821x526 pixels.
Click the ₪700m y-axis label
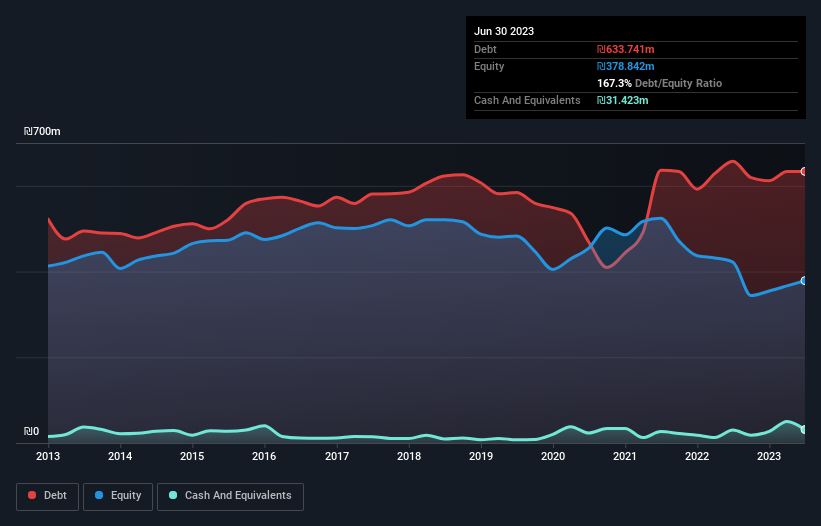[42, 132]
